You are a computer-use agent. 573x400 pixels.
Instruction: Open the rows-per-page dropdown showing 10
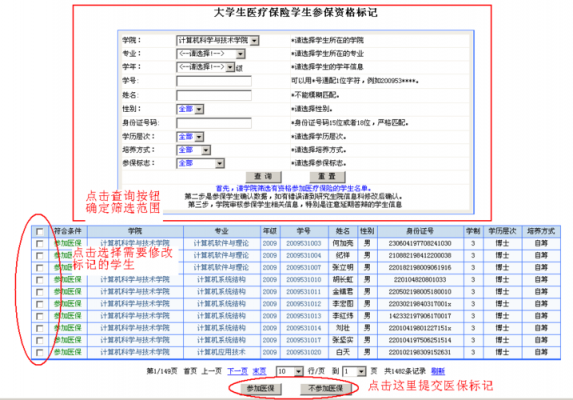289,372
